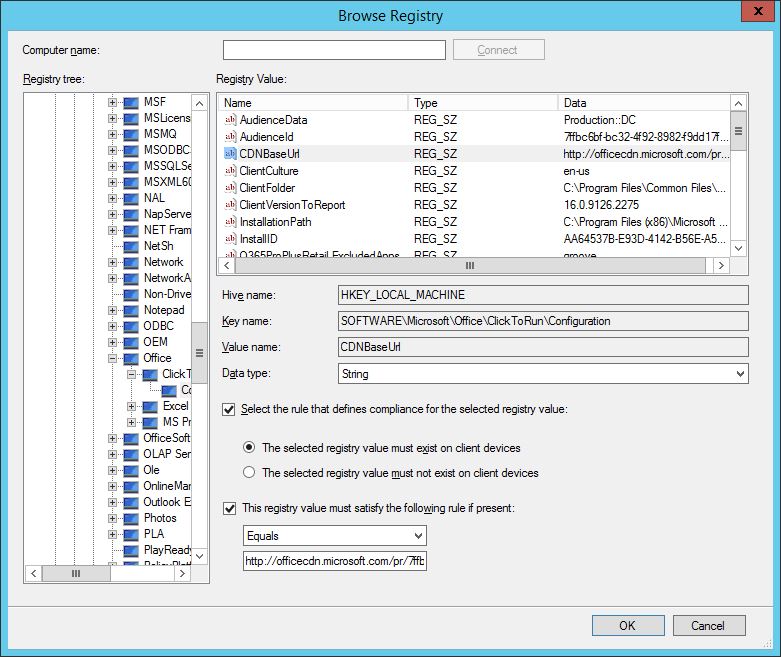Click registry tree scroll up arrow
Screen dimensions: 781x657
tap(200, 104)
